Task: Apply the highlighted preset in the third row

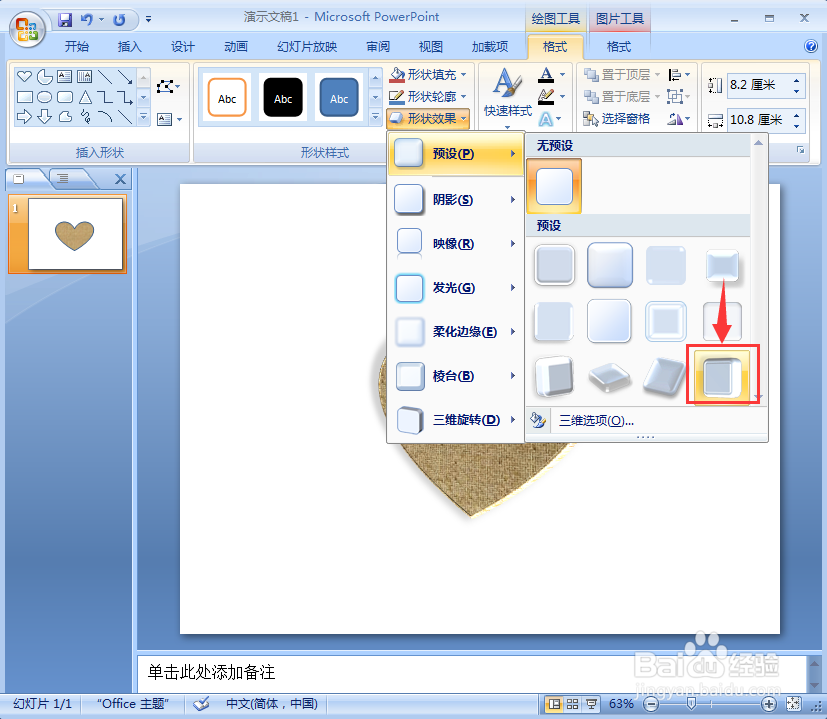Action: (x=722, y=376)
